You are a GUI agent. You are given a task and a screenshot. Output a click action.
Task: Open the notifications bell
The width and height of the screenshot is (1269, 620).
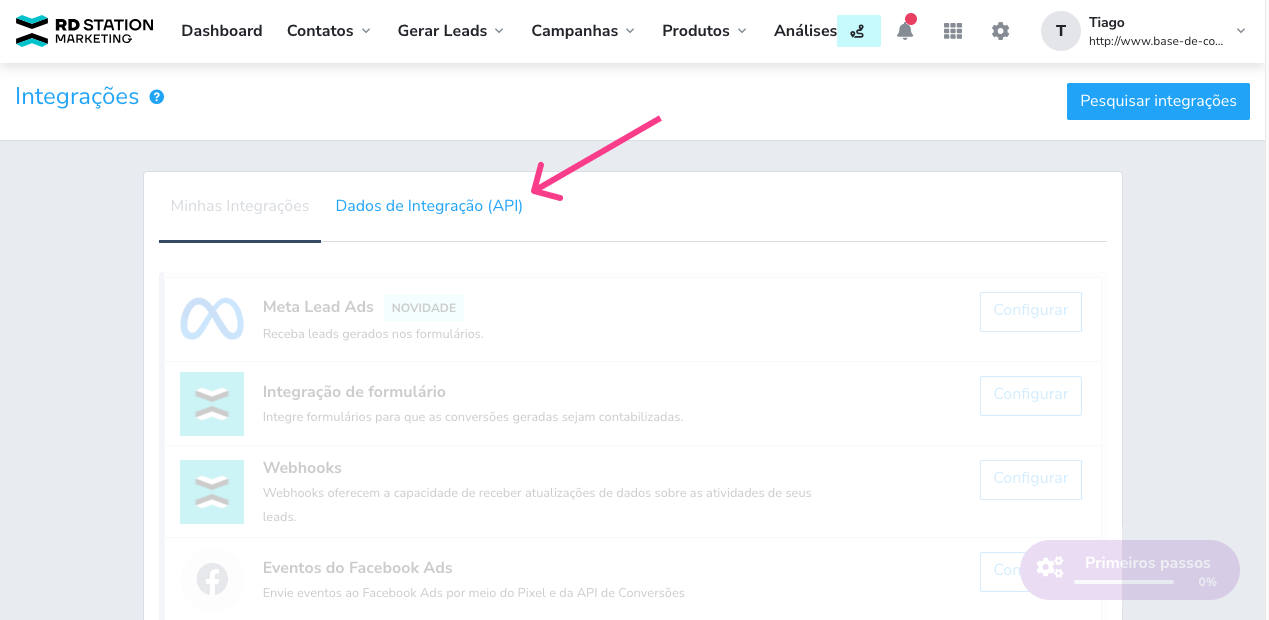[x=905, y=30]
